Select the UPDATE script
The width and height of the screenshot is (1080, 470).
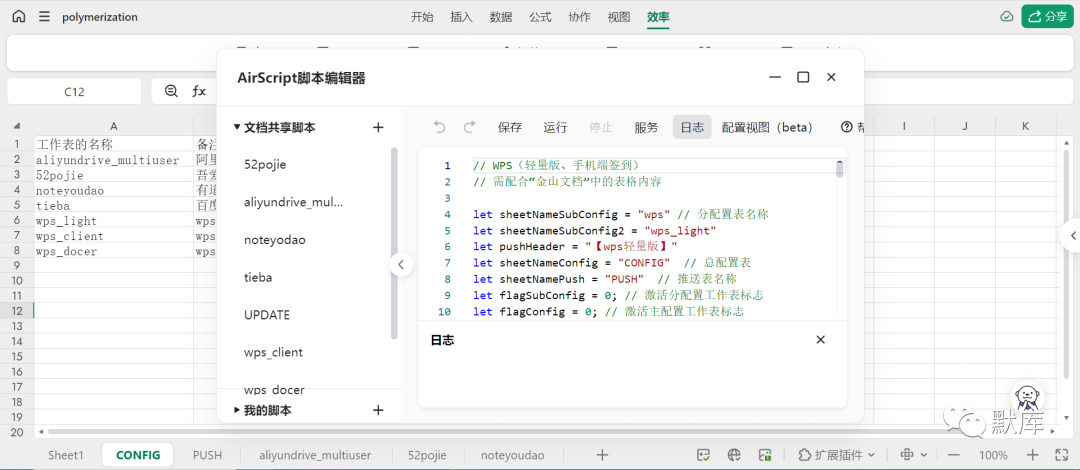coord(267,315)
